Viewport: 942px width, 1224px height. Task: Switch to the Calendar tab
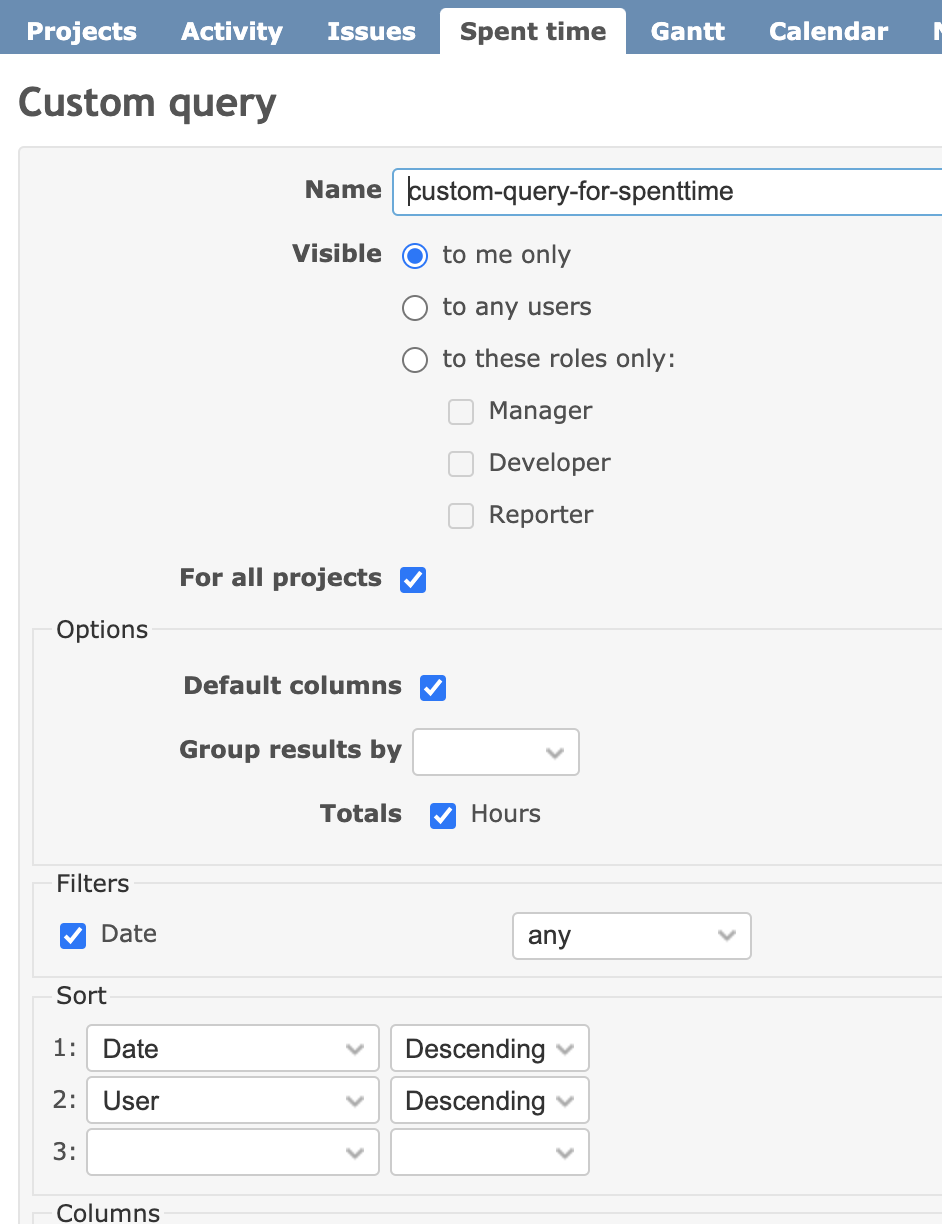click(x=828, y=31)
